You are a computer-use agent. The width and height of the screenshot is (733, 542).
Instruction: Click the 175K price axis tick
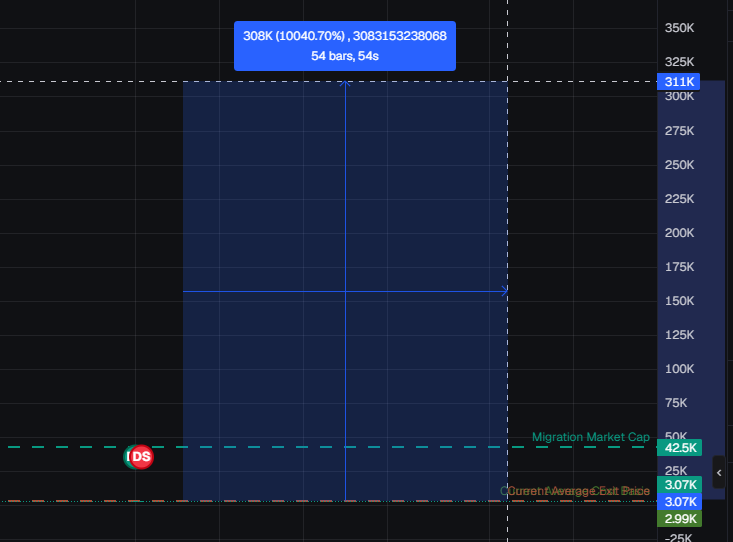(679, 267)
